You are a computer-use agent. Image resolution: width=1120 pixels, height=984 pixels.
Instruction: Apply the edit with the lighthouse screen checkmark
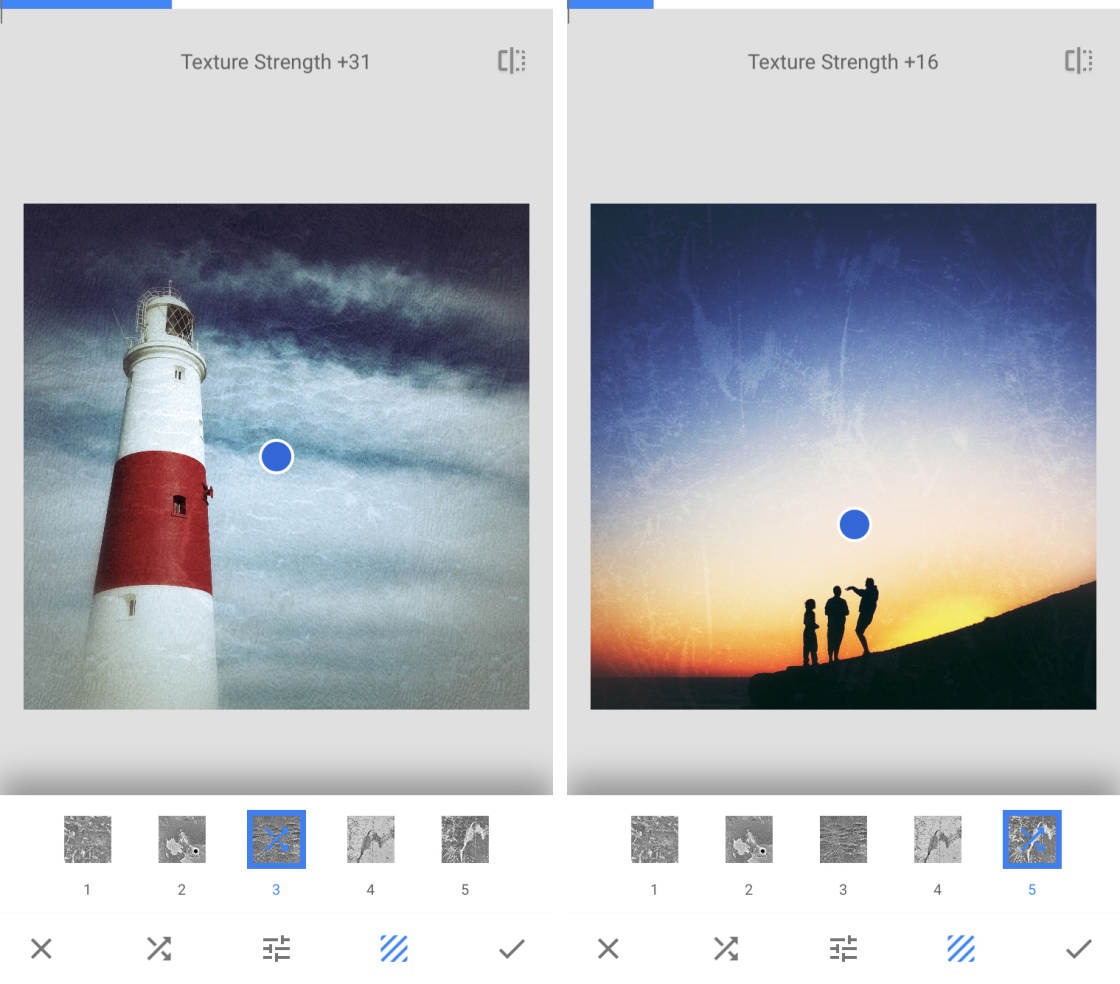pyautogui.click(x=511, y=948)
